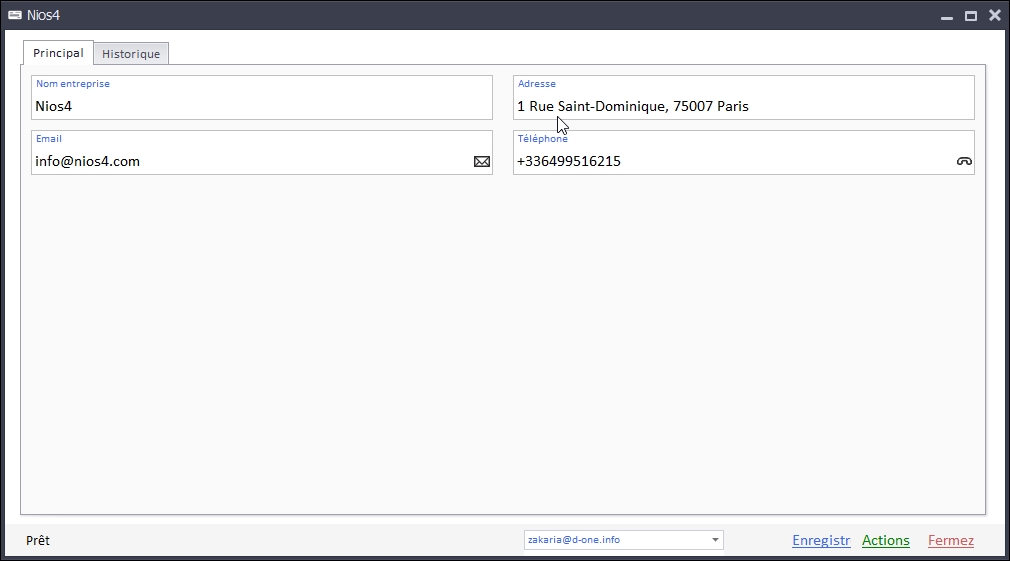Click the Nios4 app icon in title bar
1010x561 pixels.
click(15, 15)
